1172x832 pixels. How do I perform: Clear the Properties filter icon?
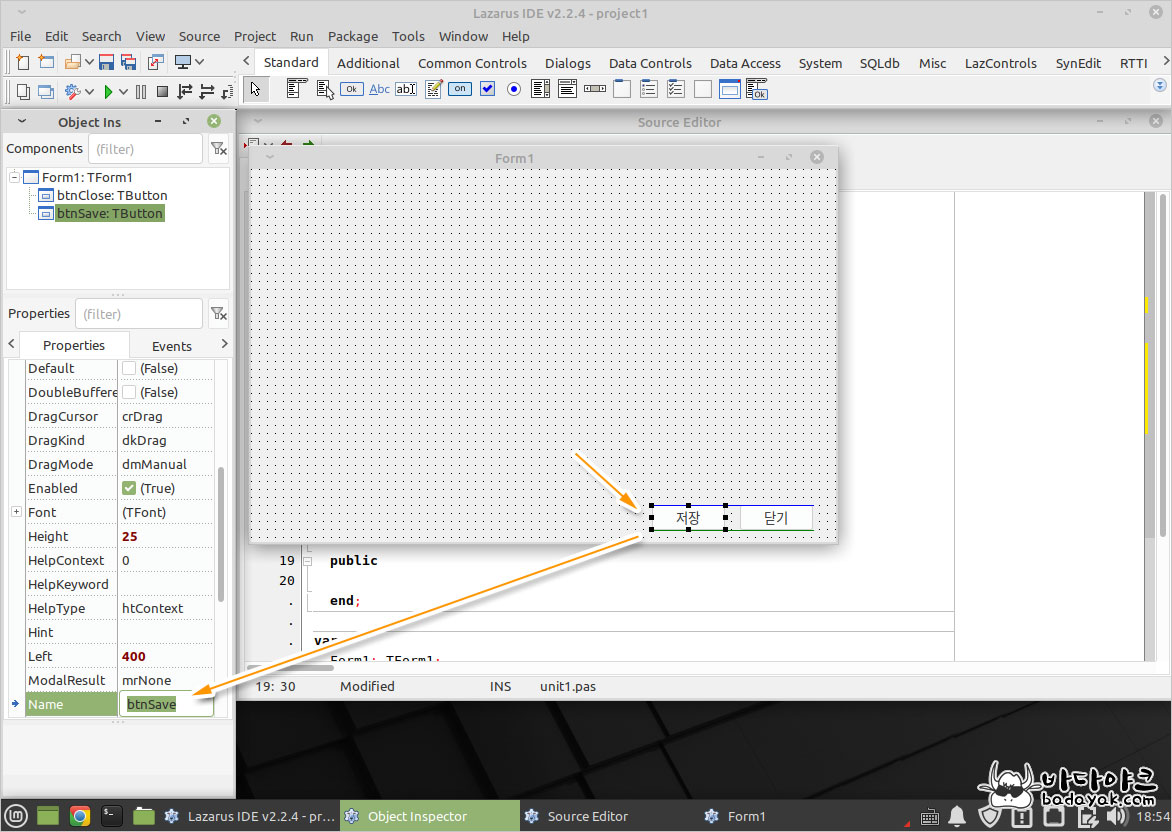click(x=218, y=313)
